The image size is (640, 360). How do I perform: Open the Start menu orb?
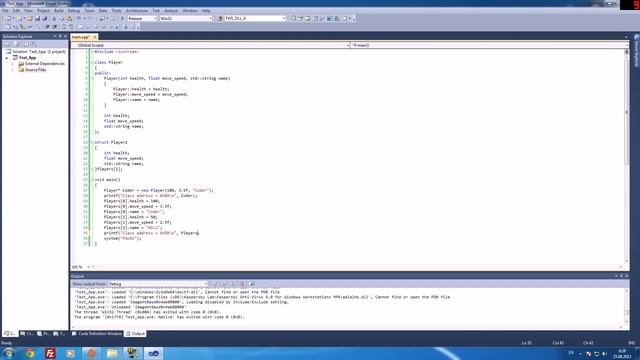9,353
